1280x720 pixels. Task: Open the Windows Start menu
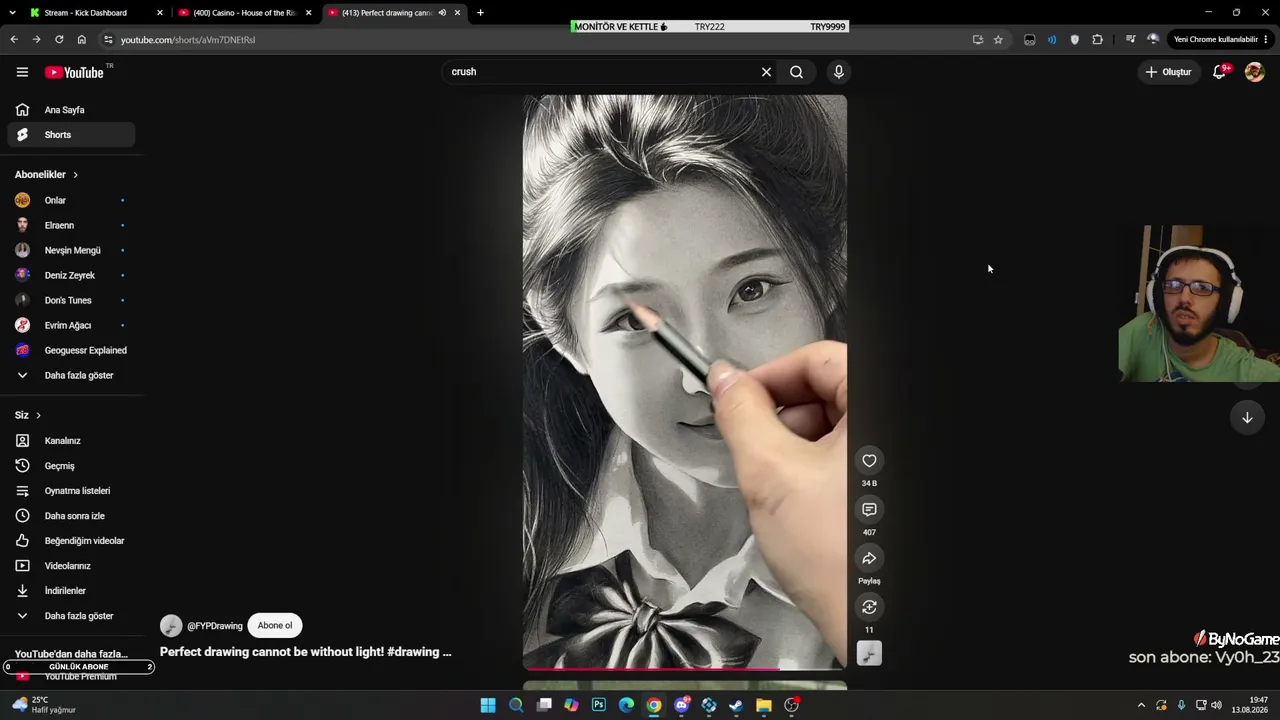[x=488, y=705]
